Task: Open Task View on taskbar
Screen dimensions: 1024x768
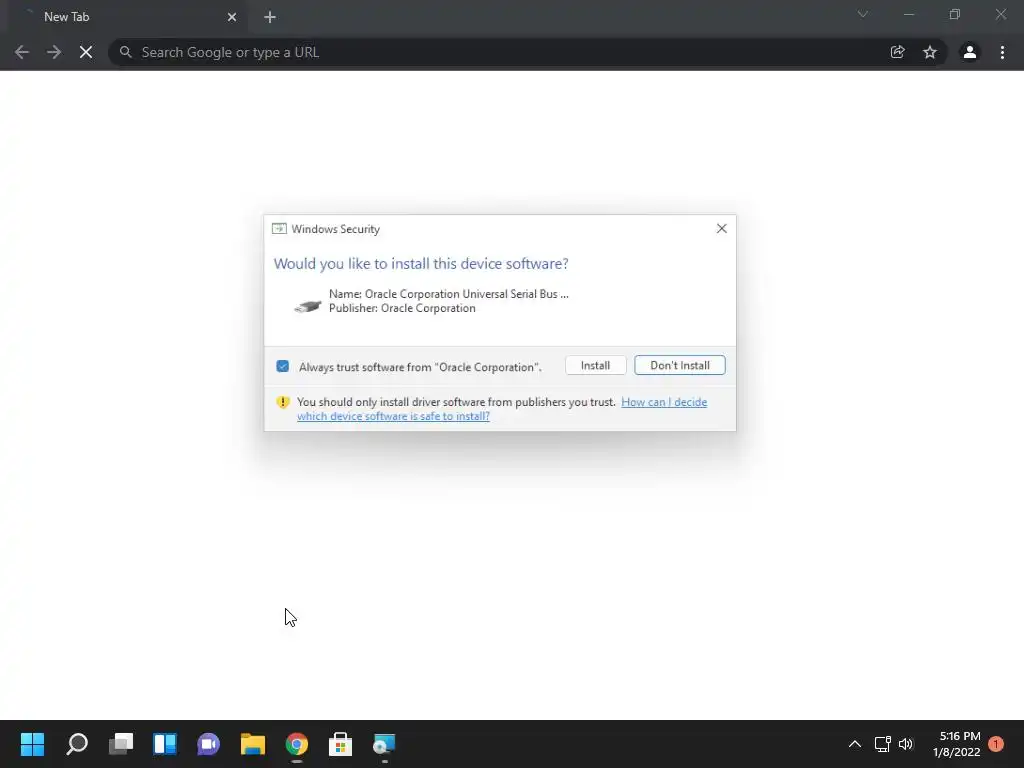Action: 121,744
